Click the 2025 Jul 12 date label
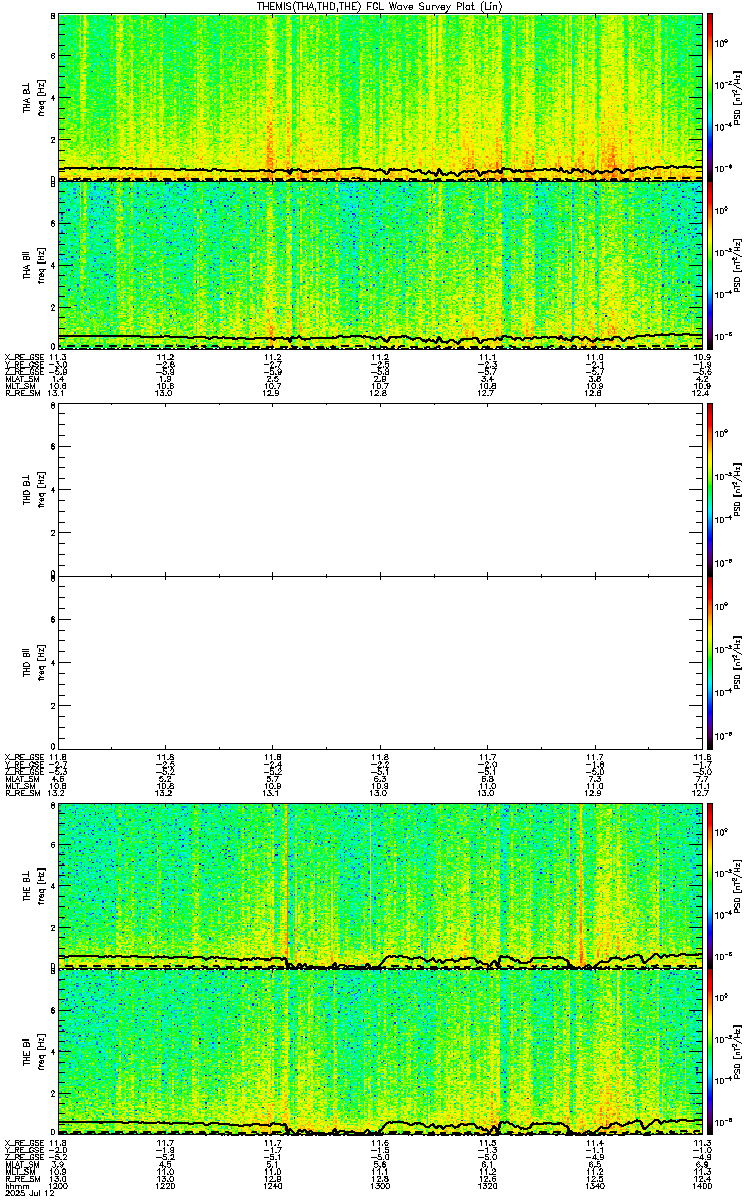Viewport: 750px width, 1200px height. pyautogui.click(x=22, y=1193)
